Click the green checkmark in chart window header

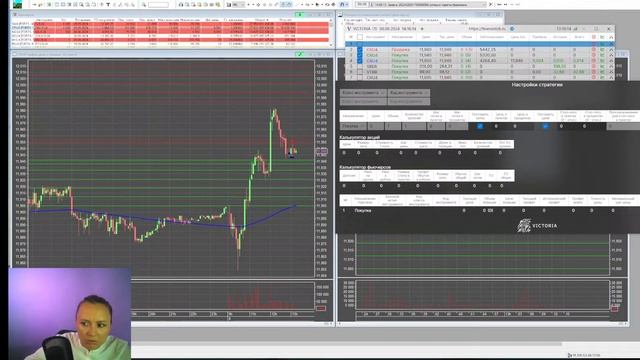pos(300,54)
